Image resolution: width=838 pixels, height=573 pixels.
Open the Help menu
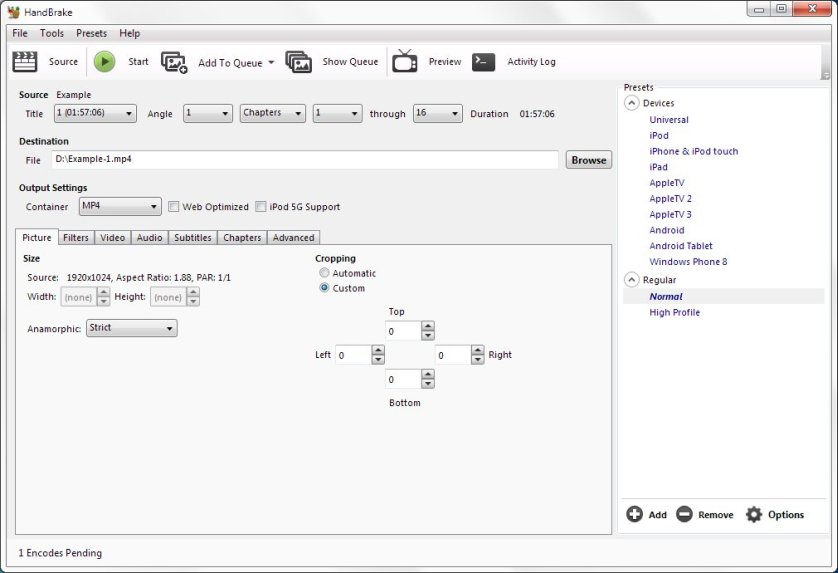tap(129, 33)
